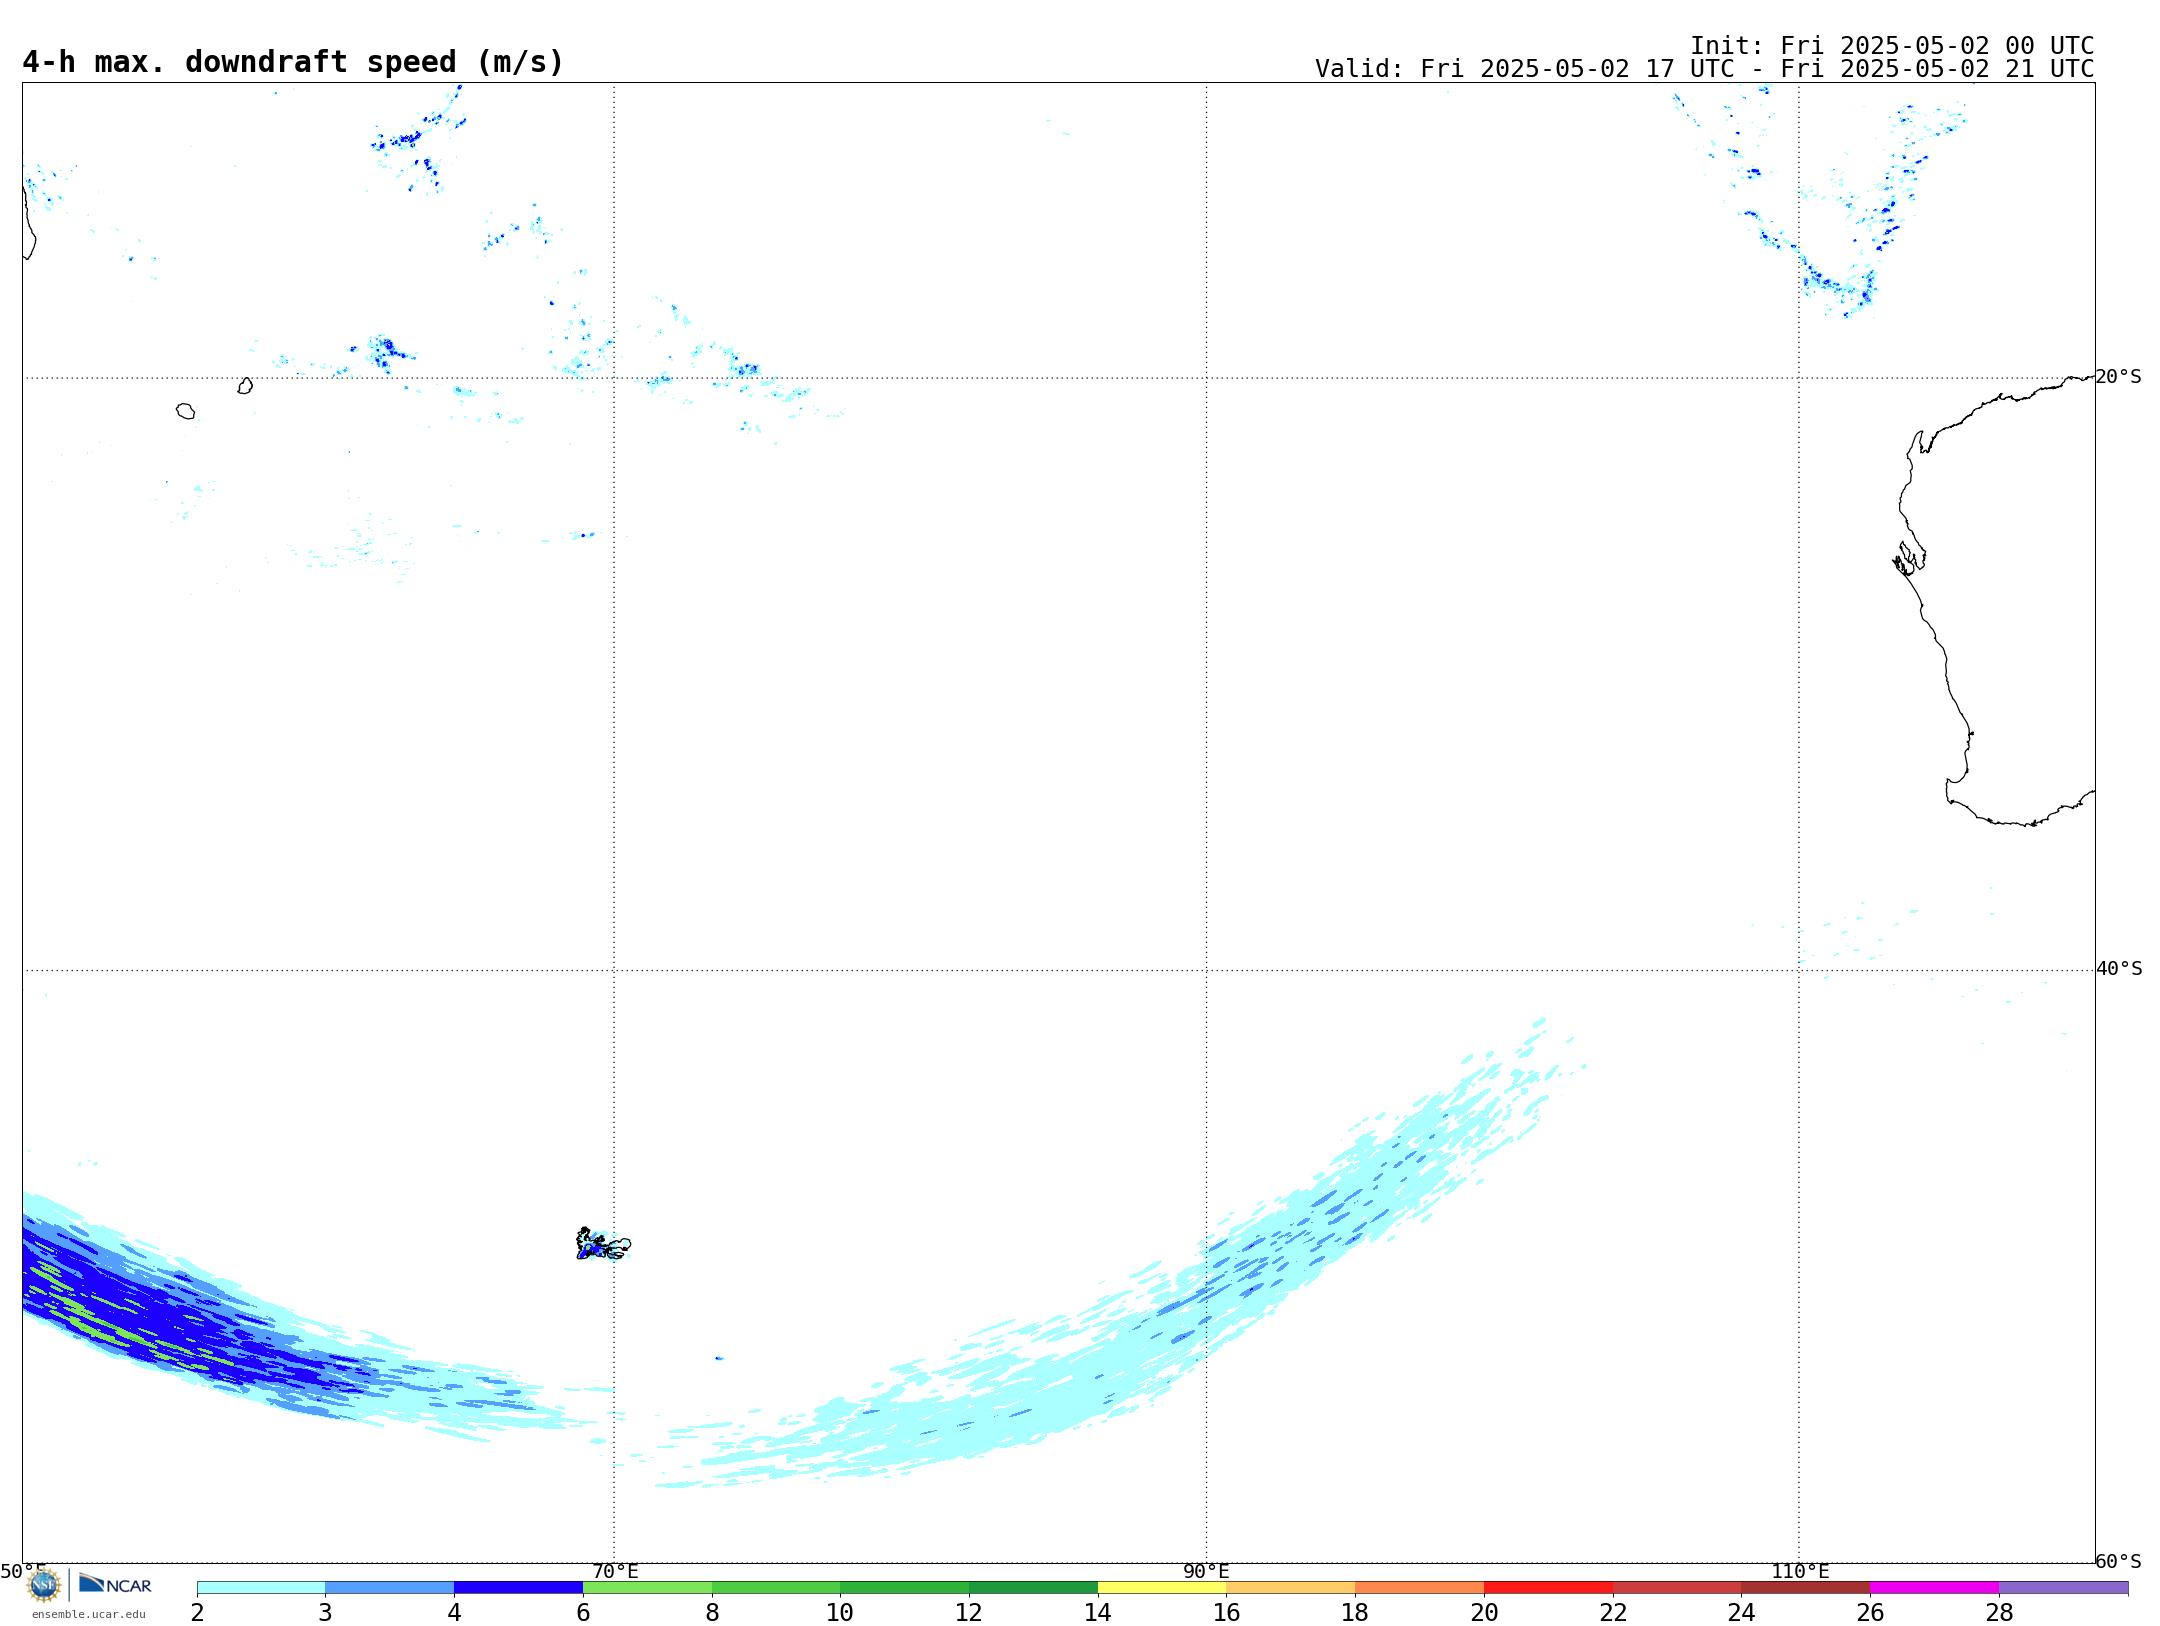
Task: Pick the green 10–12 m/s colorbar segment
Action: tap(904, 1588)
